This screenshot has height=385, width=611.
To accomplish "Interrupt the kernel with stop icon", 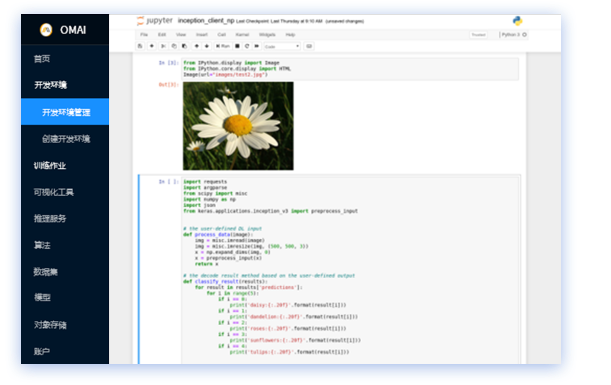I will tap(237, 46).
